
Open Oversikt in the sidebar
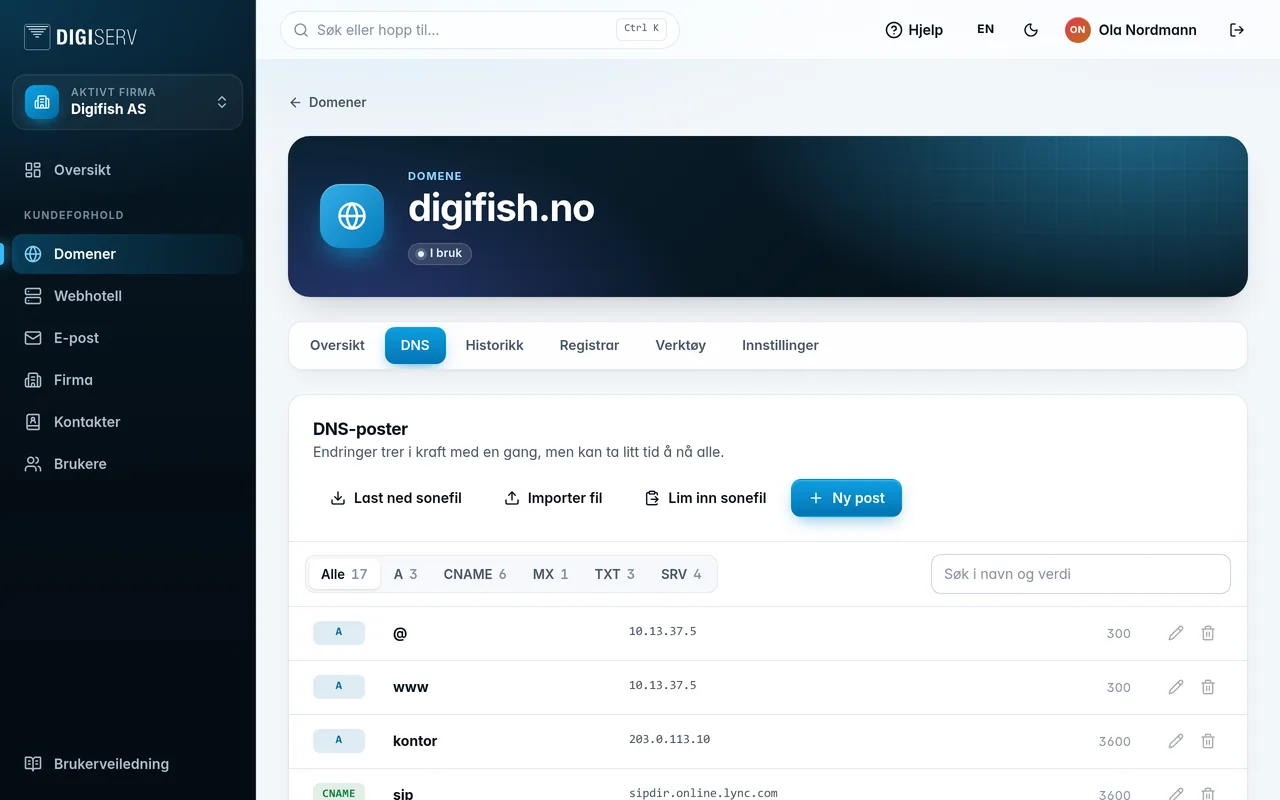[x=127, y=170]
